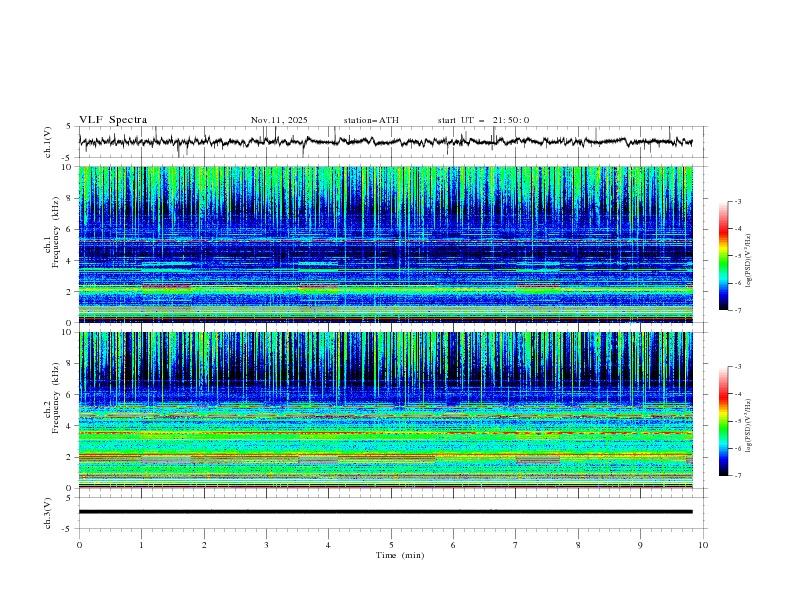Click the Nov.11, 2025 date label
Viewport: 792px width, 612px height.
tap(279, 120)
